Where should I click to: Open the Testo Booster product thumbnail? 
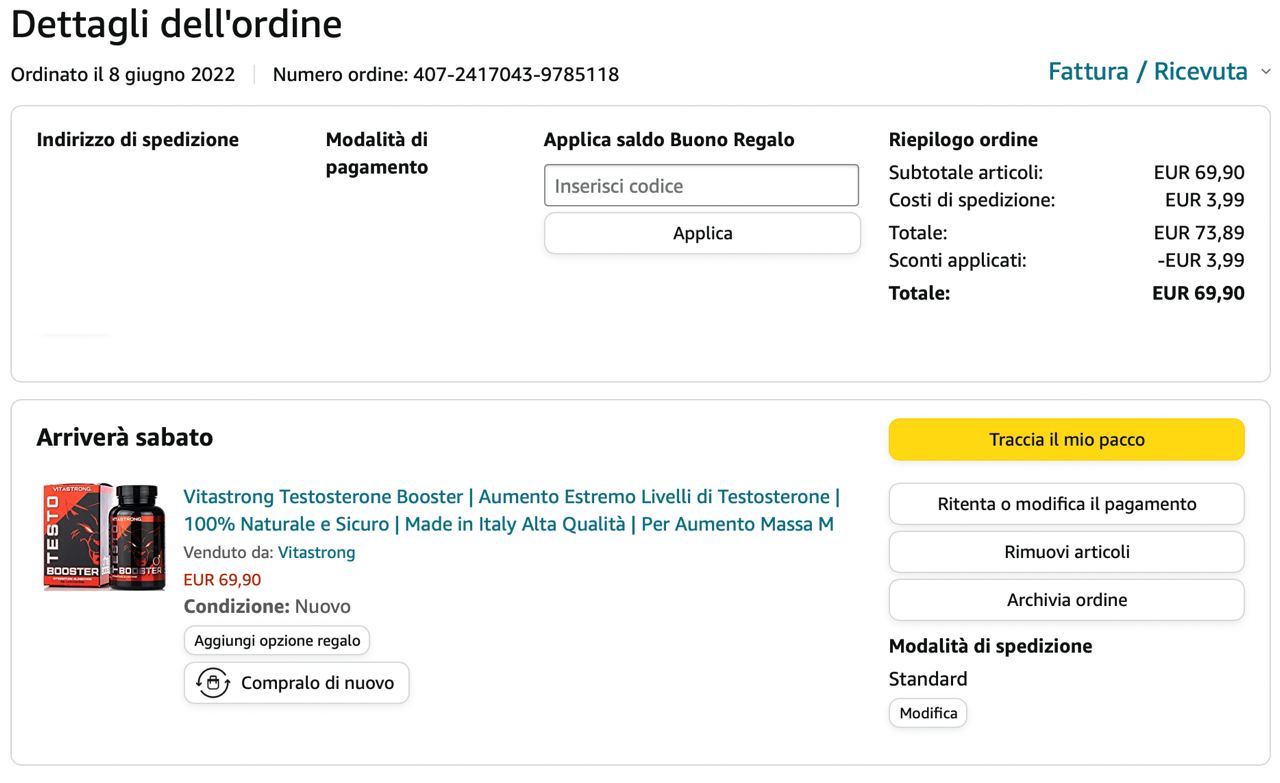tap(104, 537)
